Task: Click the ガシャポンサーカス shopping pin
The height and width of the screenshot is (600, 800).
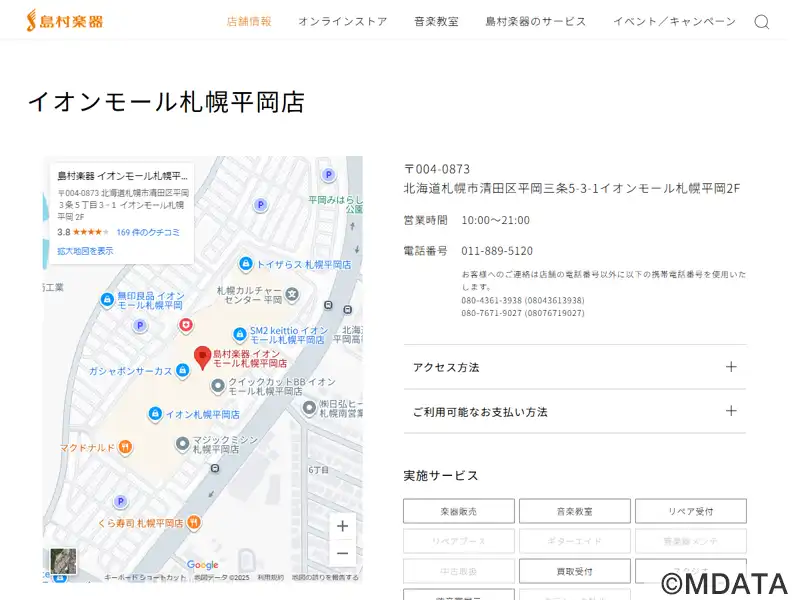Action: click(182, 370)
